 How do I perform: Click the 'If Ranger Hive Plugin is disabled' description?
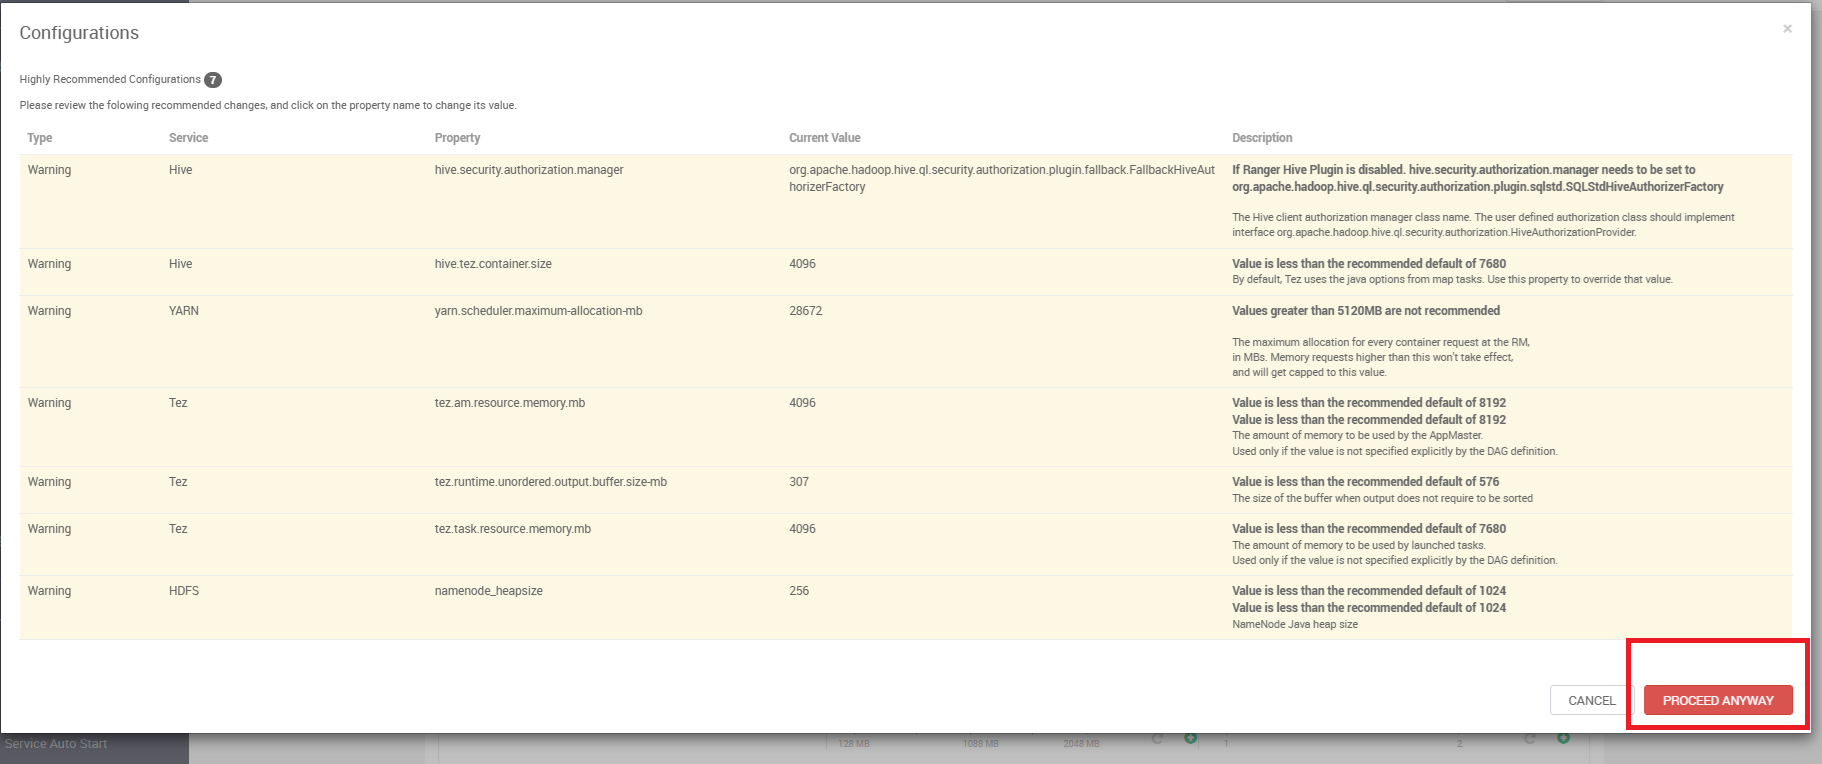click(x=1478, y=178)
